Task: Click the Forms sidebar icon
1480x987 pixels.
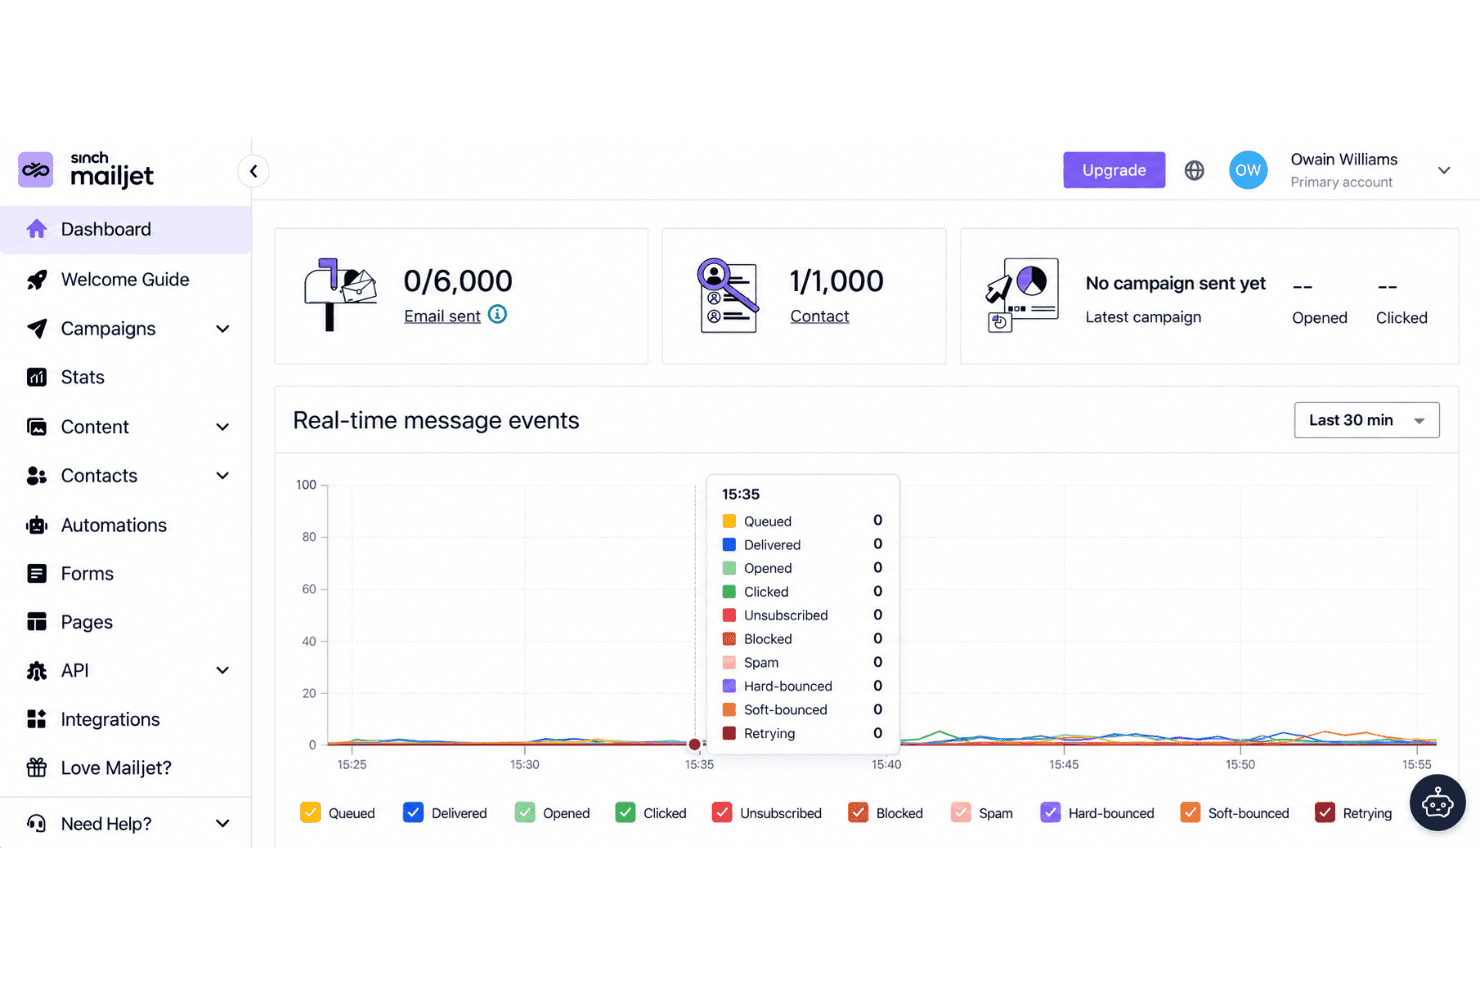Action: tap(37, 574)
